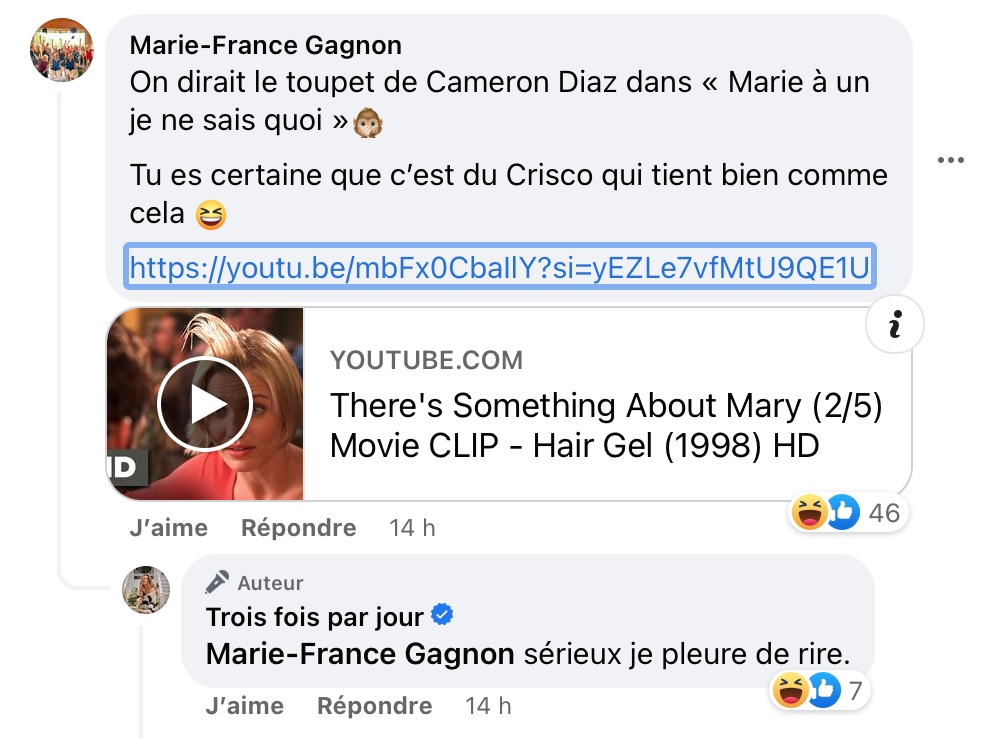Open Trois fois par jour profile picture
Screen dimensions: 986x738
[x=146, y=590]
